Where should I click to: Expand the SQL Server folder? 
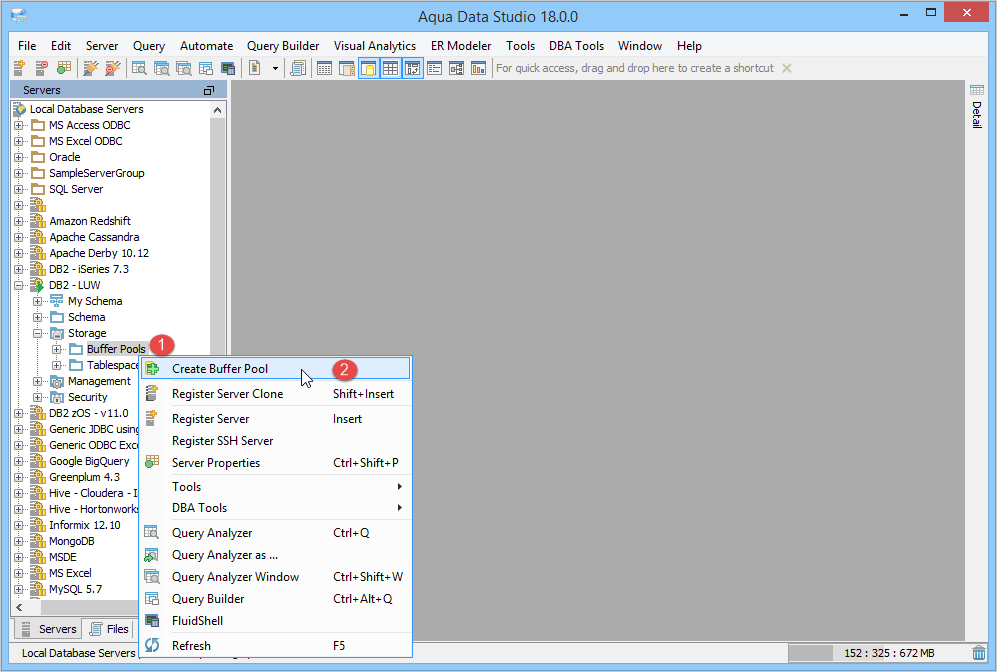pos(18,189)
